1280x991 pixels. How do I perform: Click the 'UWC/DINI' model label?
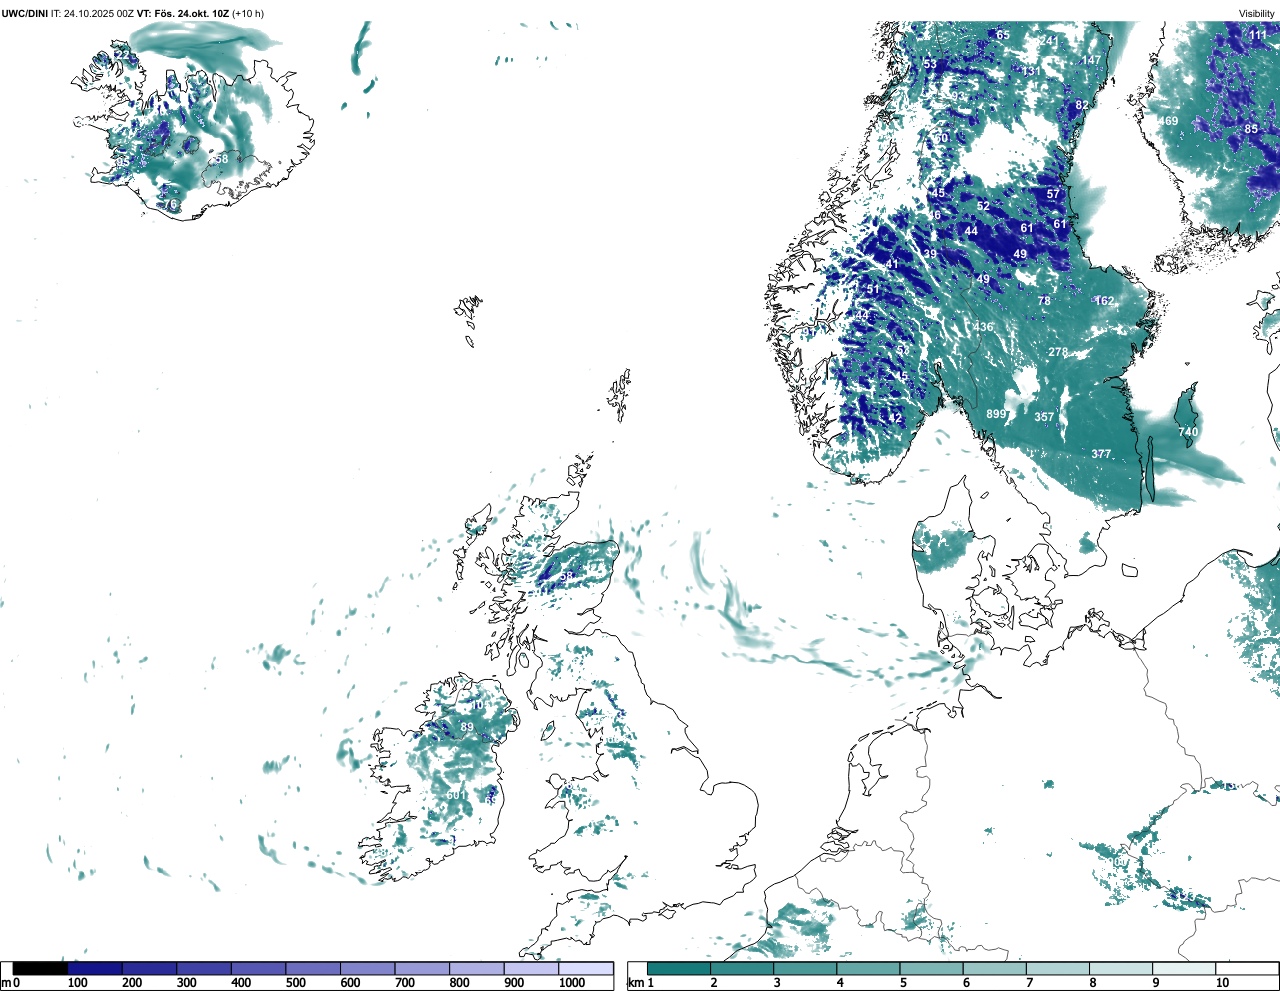click(25, 13)
